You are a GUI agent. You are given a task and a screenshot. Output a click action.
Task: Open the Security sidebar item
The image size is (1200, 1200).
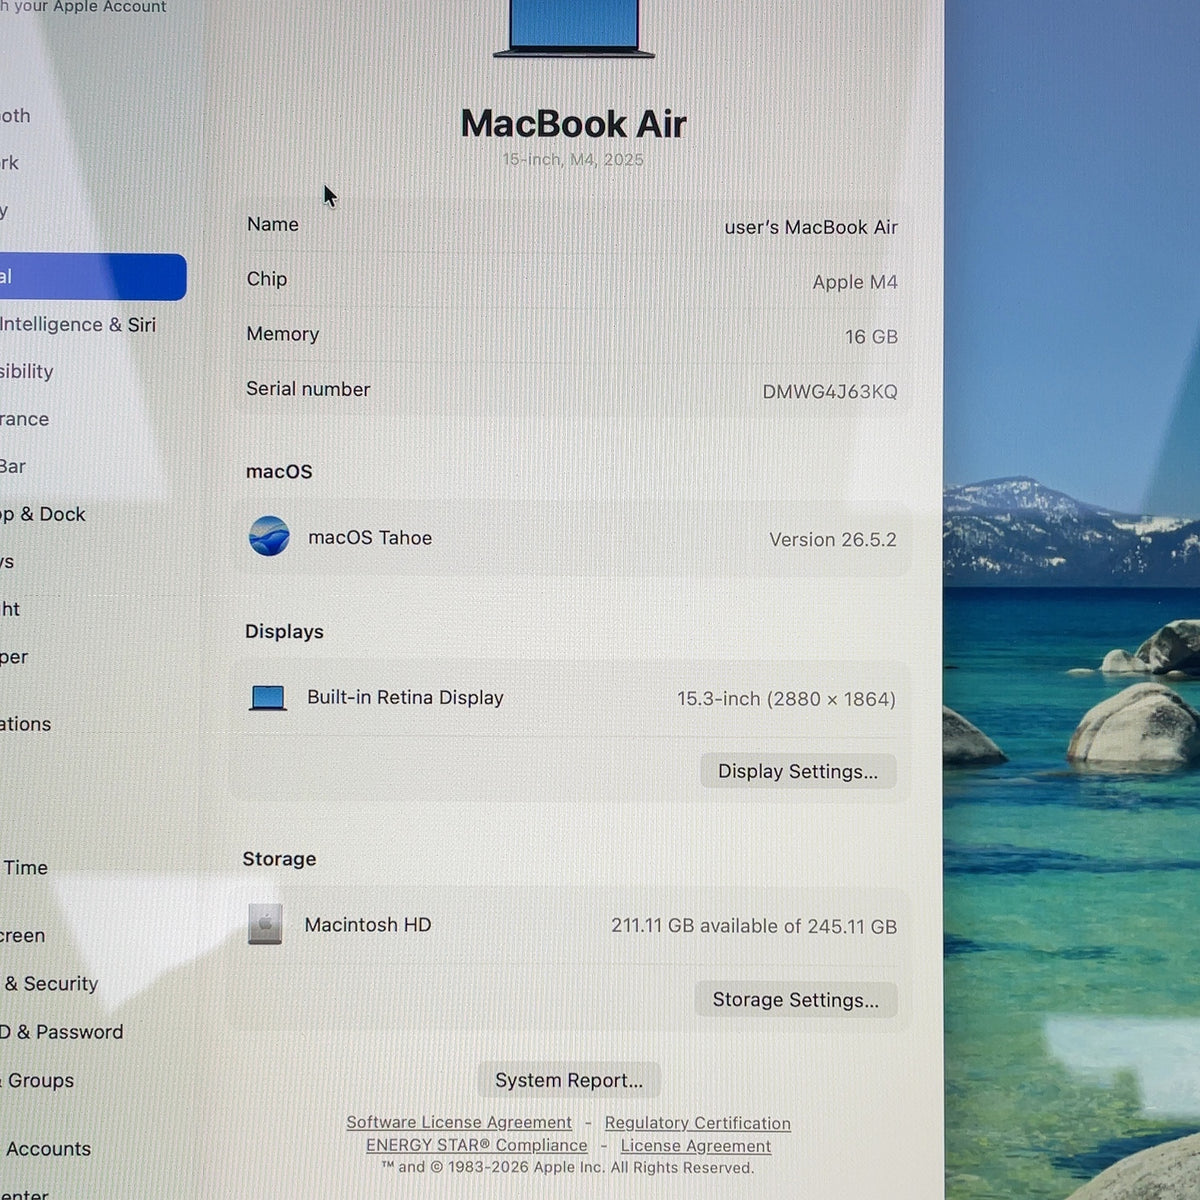[50, 984]
